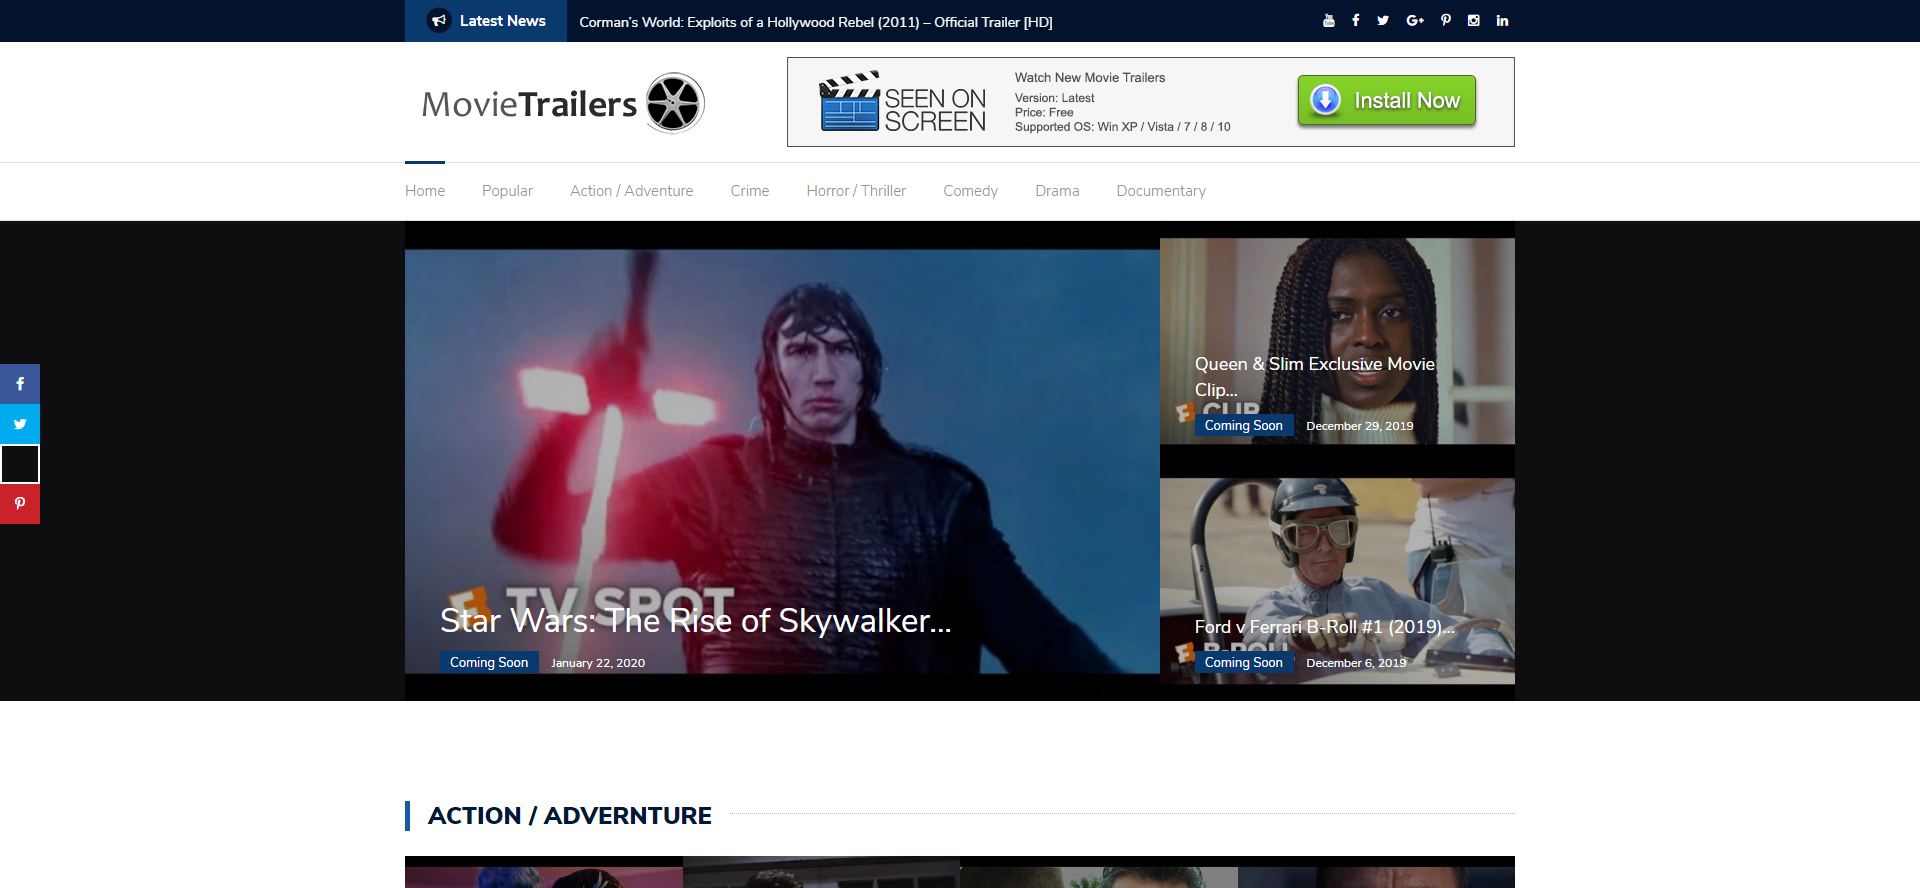Select the Documentary menu item
Image resolution: width=1920 pixels, height=888 pixels.
[1160, 191]
